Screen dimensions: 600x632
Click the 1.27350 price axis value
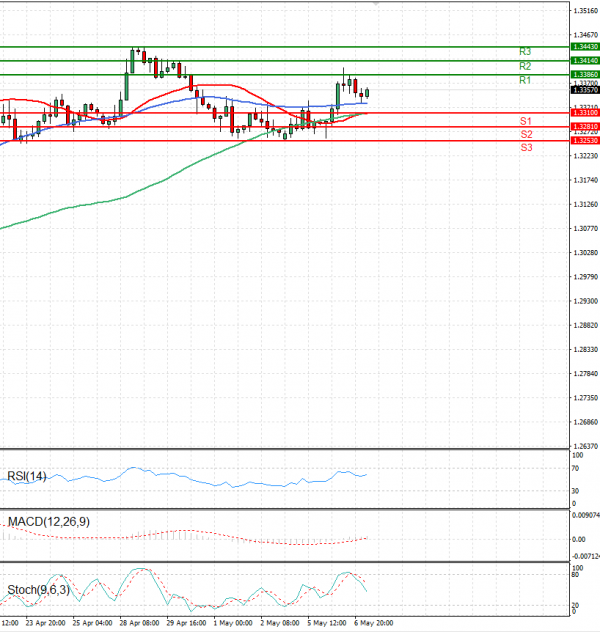[586, 398]
